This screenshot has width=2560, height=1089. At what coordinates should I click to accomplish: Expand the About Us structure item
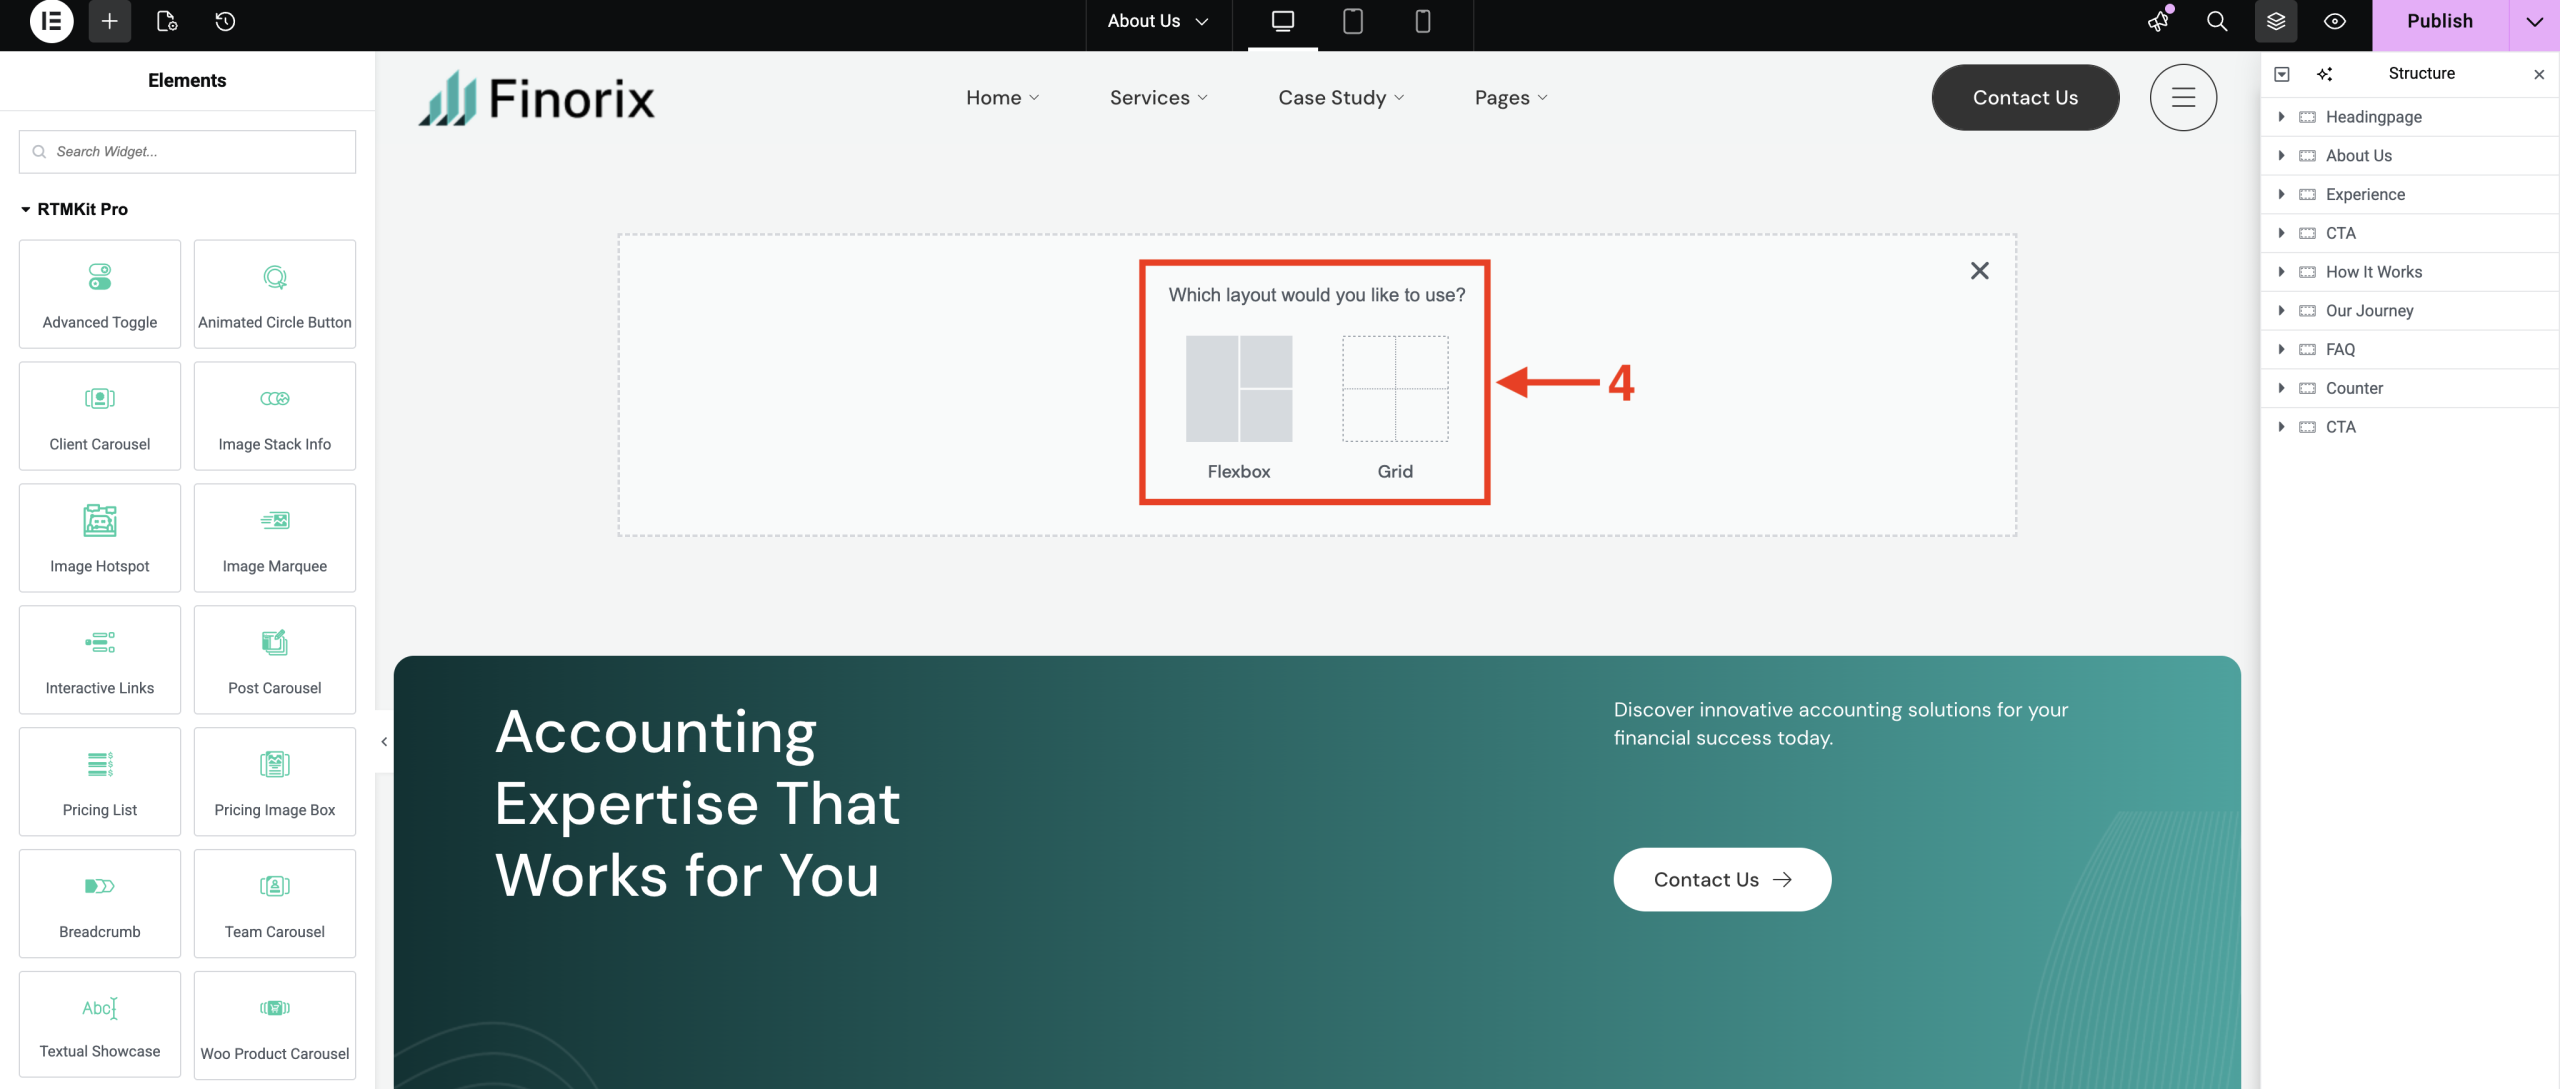tap(2281, 156)
